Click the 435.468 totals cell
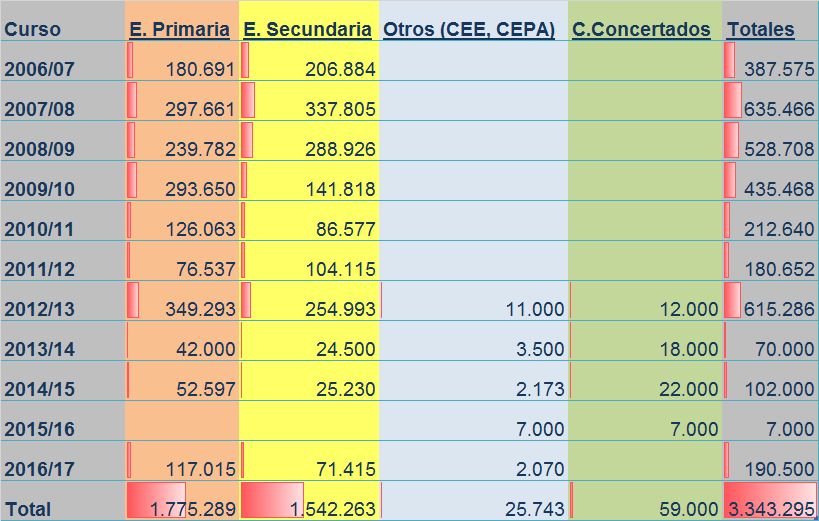Viewport: 819px width, 521px height. point(770,181)
